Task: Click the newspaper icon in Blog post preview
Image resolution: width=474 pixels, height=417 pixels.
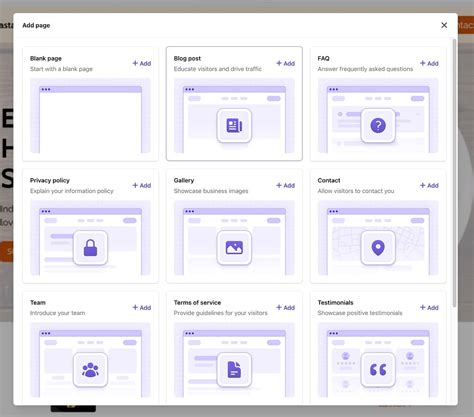Action: tap(234, 126)
